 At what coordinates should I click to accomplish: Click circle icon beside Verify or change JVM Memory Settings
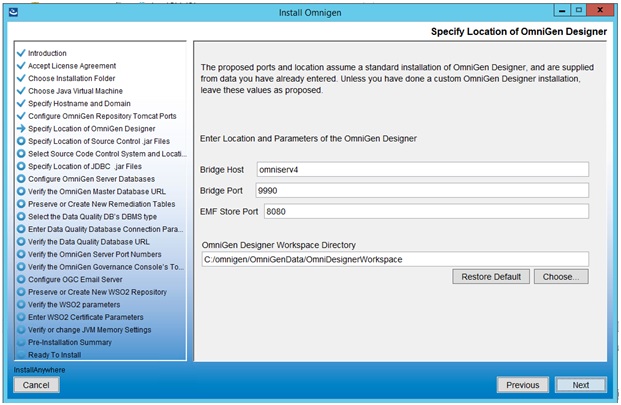(21, 330)
